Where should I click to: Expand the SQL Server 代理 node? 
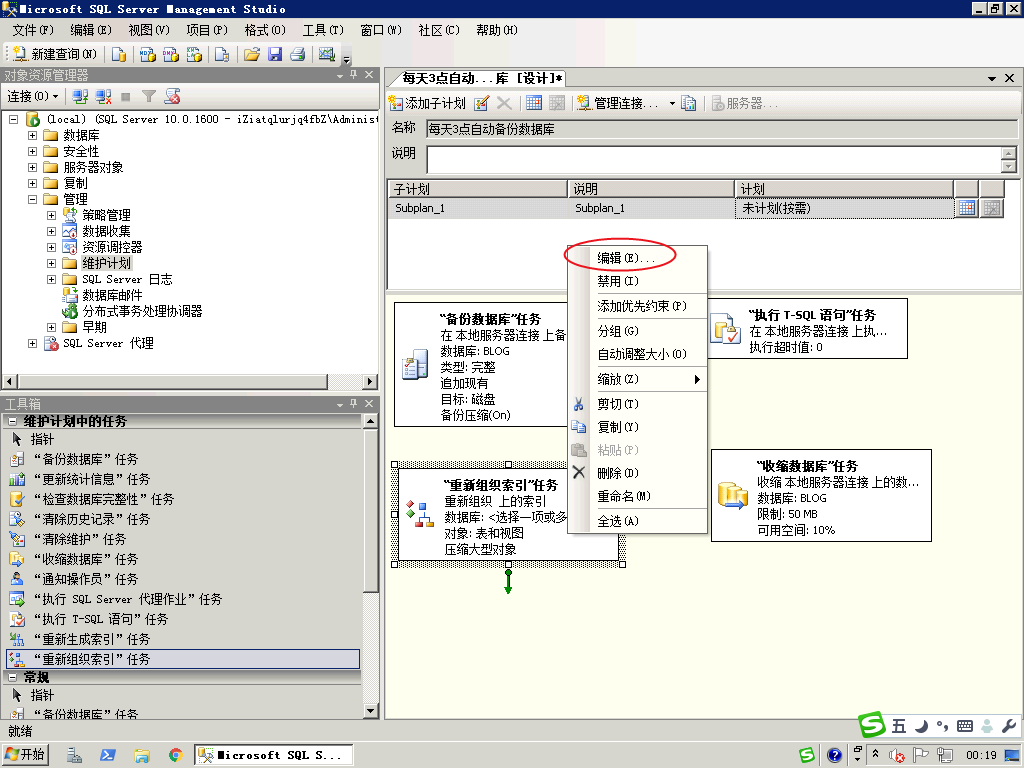pos(32,344)
